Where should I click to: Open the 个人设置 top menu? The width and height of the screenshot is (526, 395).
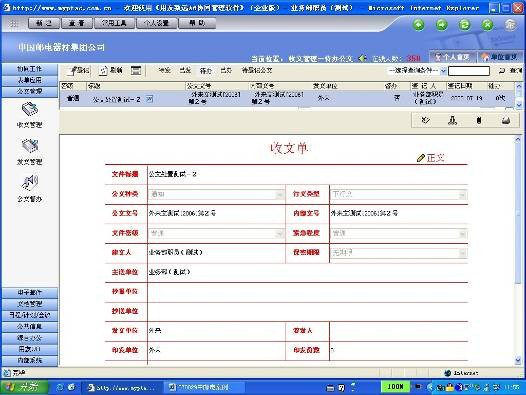pos(156,23)
